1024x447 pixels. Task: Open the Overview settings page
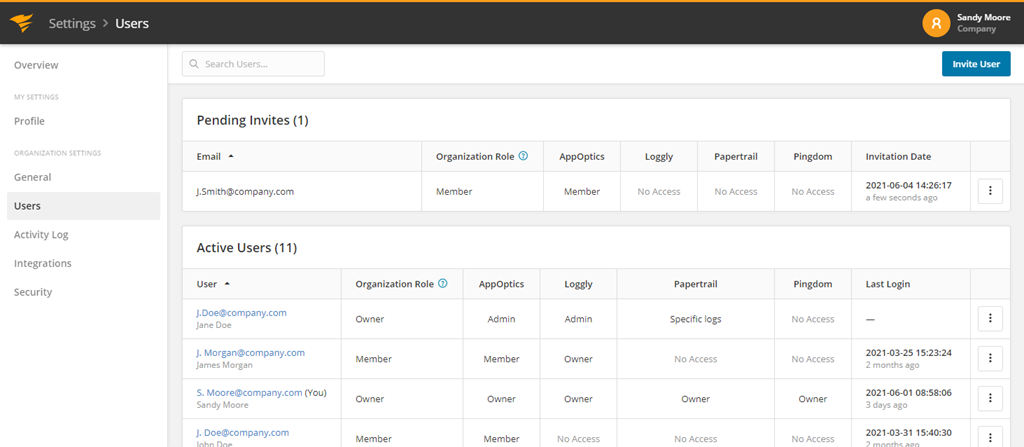[36, 65]
